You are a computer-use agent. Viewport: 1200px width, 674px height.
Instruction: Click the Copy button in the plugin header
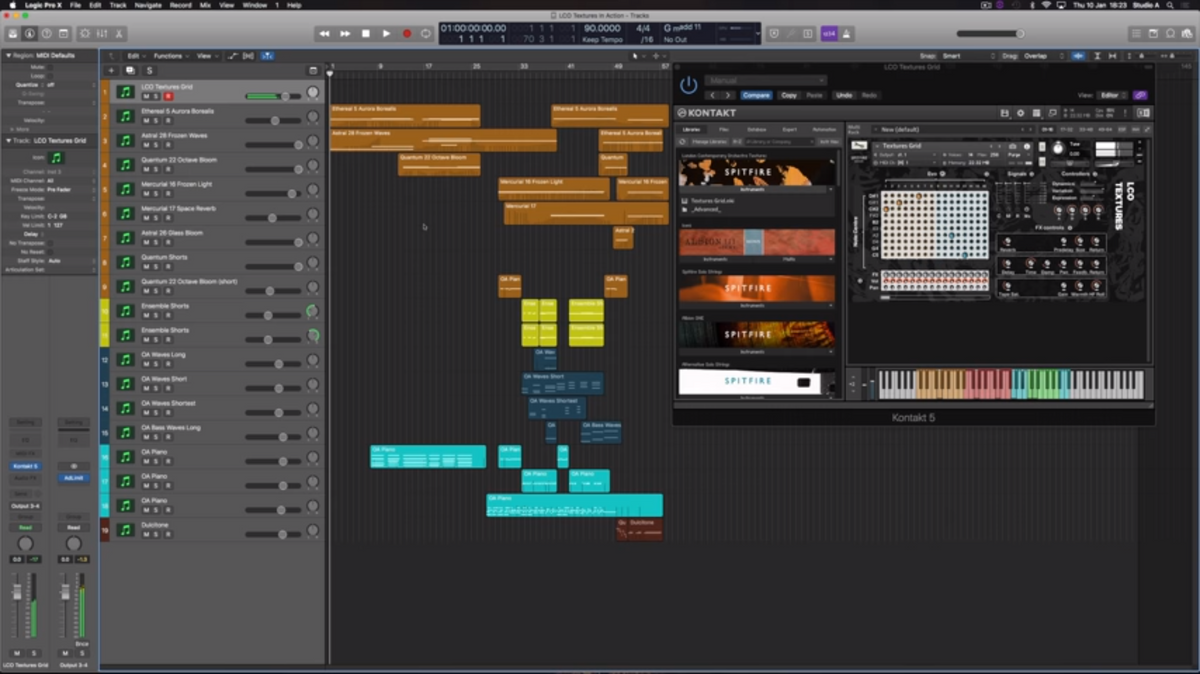[789, 95]
